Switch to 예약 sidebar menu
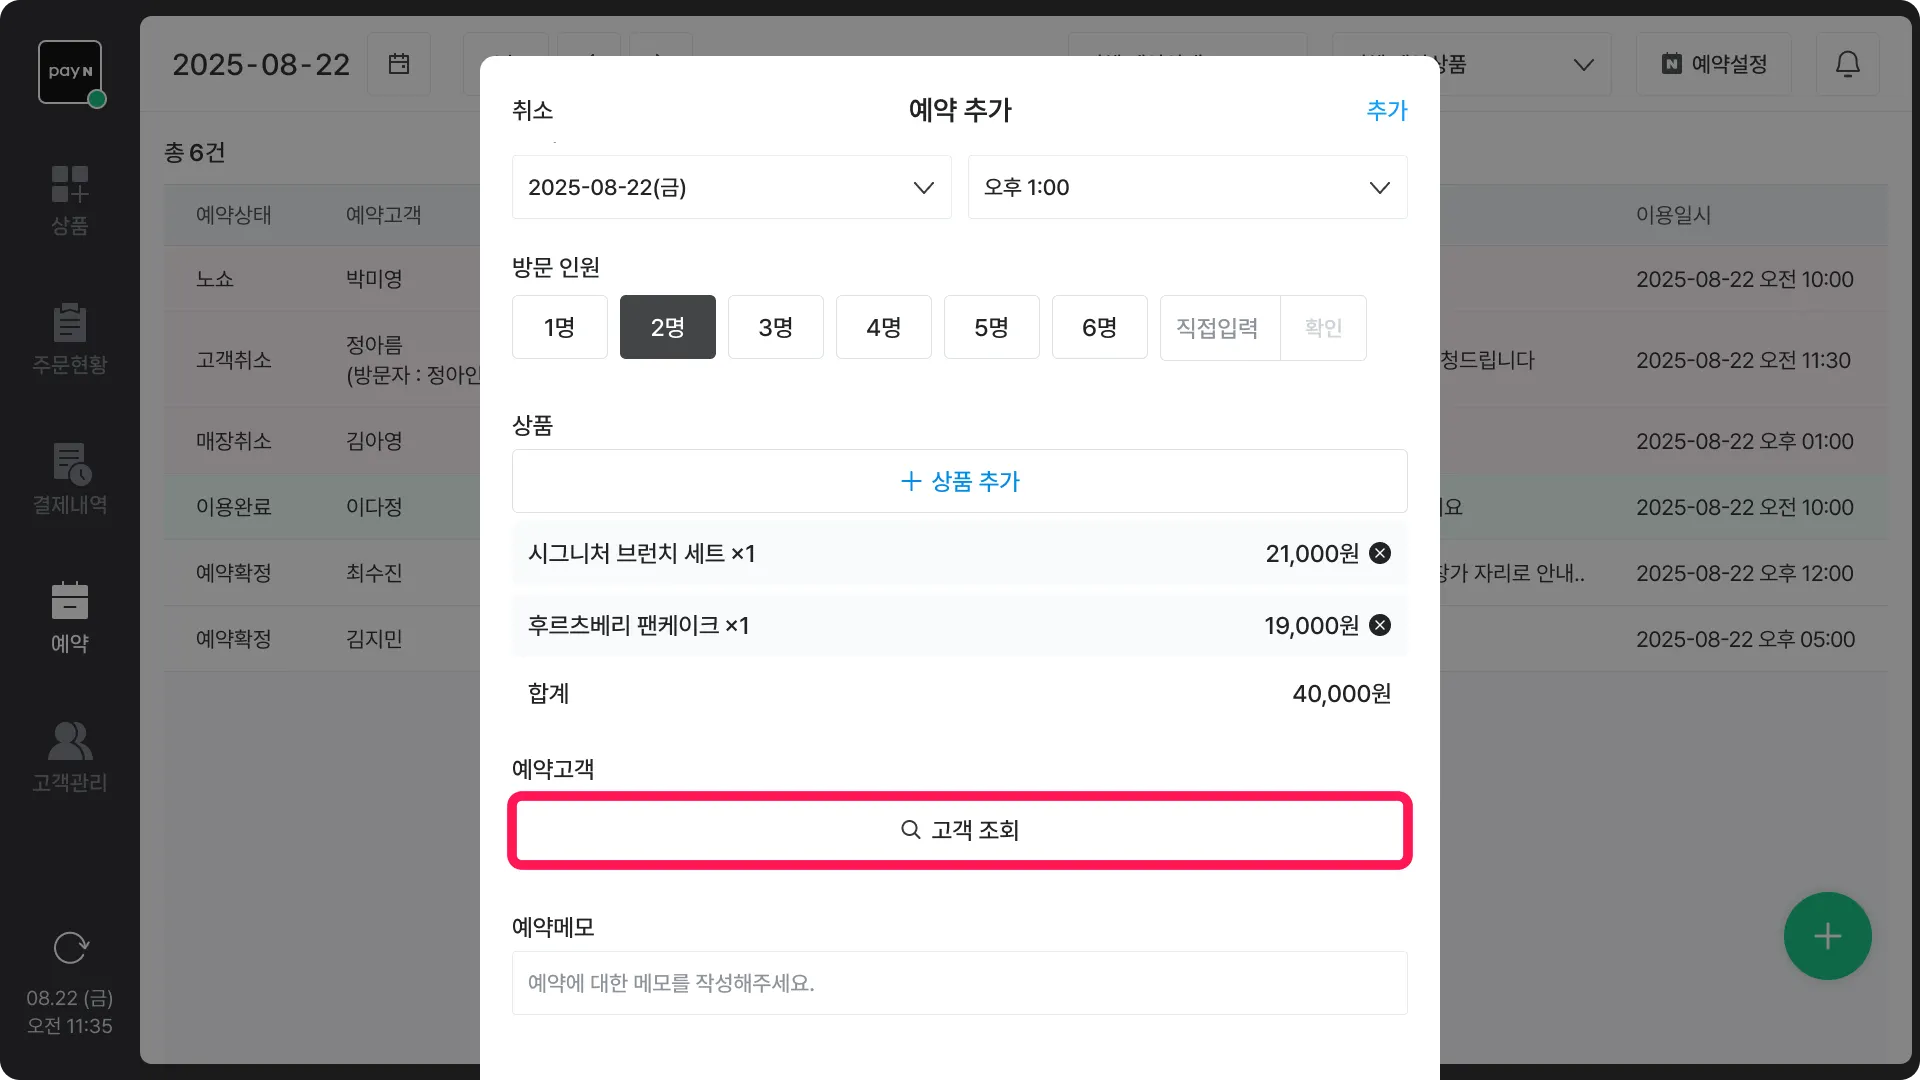 69,617
